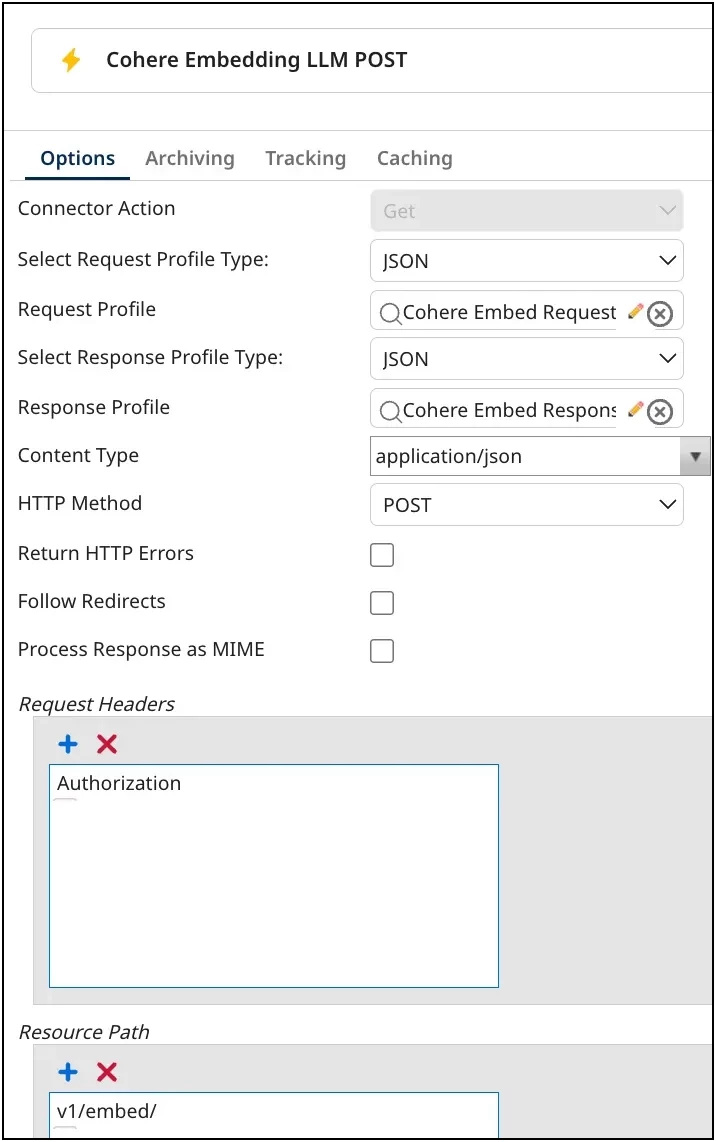
Task: Remove the Response Profile selection
Action: point(660,412)
